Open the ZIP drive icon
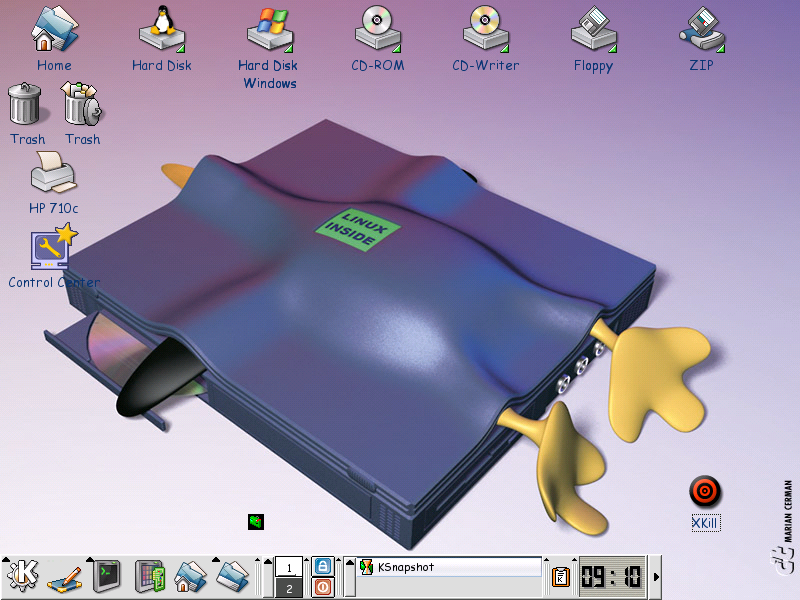The height and width of the screenshot is (600, 800). [702, 30]
